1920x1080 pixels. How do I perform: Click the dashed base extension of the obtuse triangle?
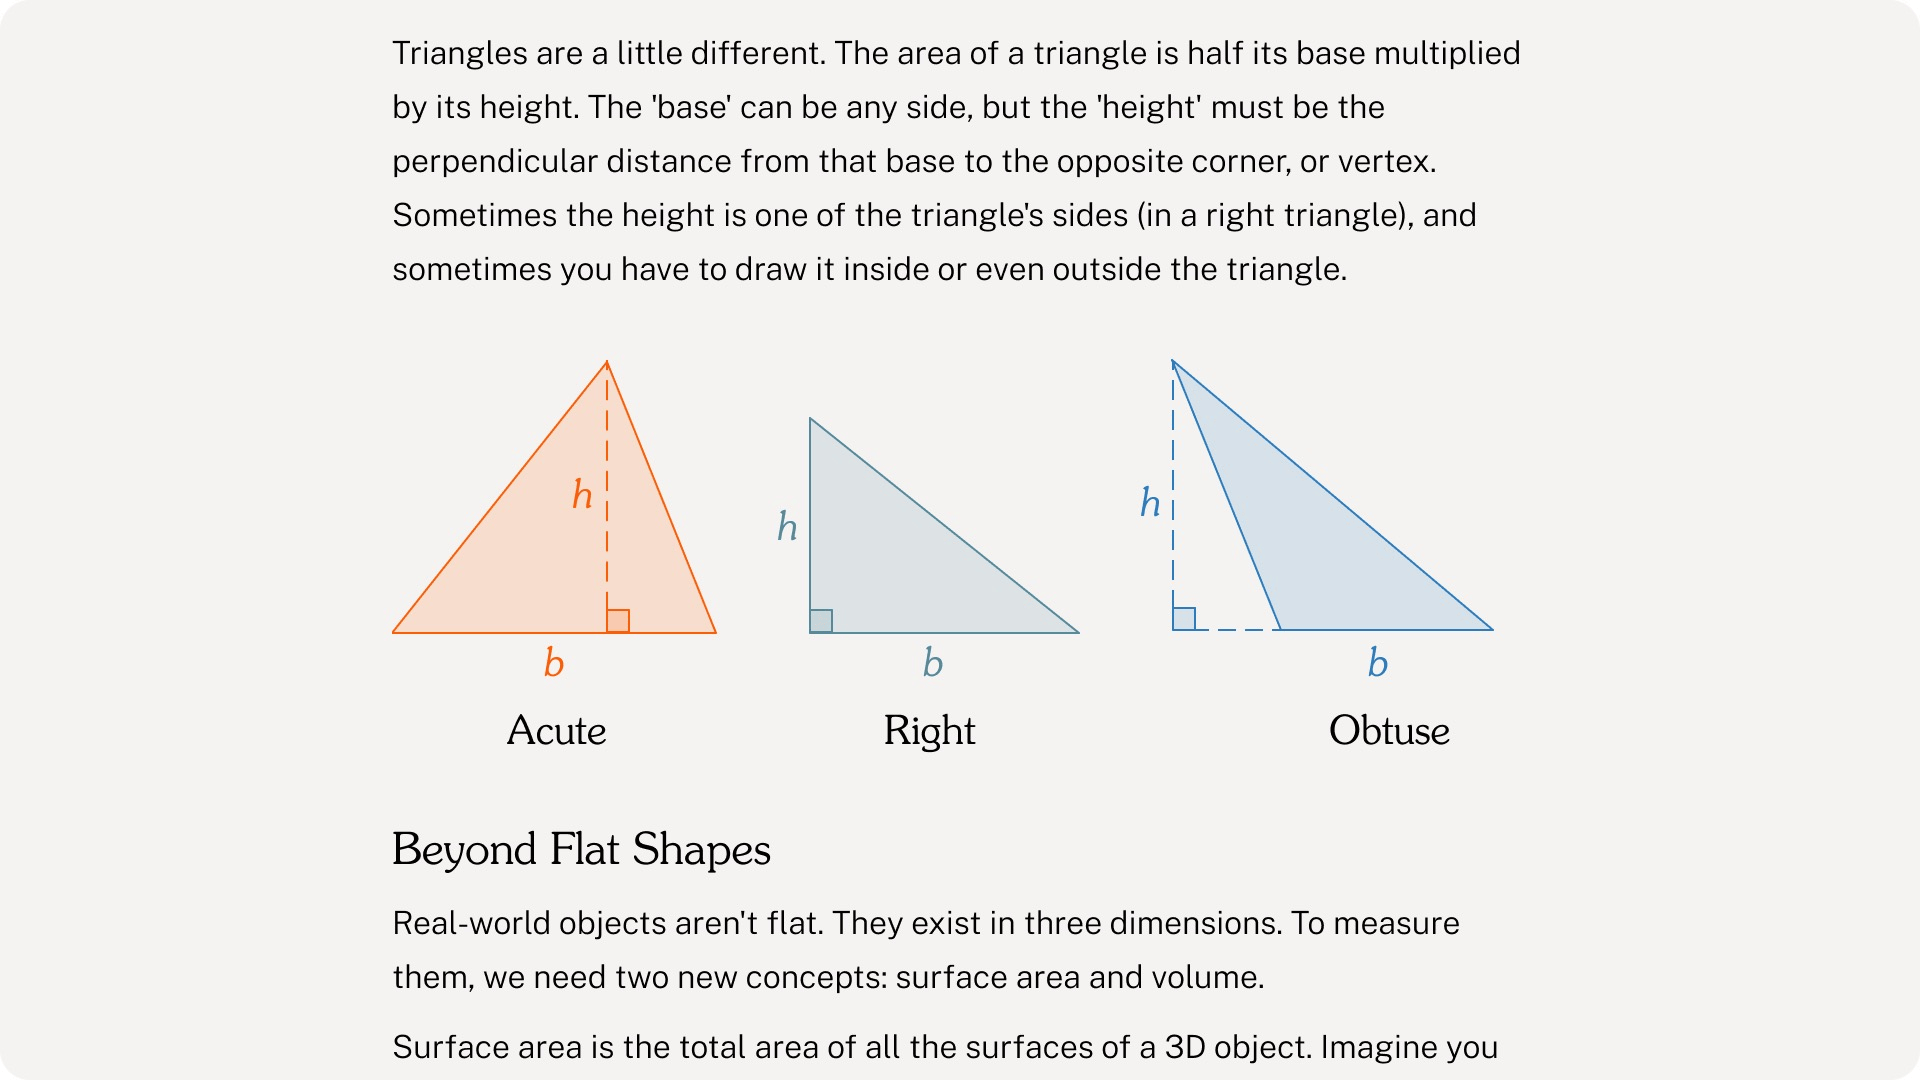click(1238, 630)
